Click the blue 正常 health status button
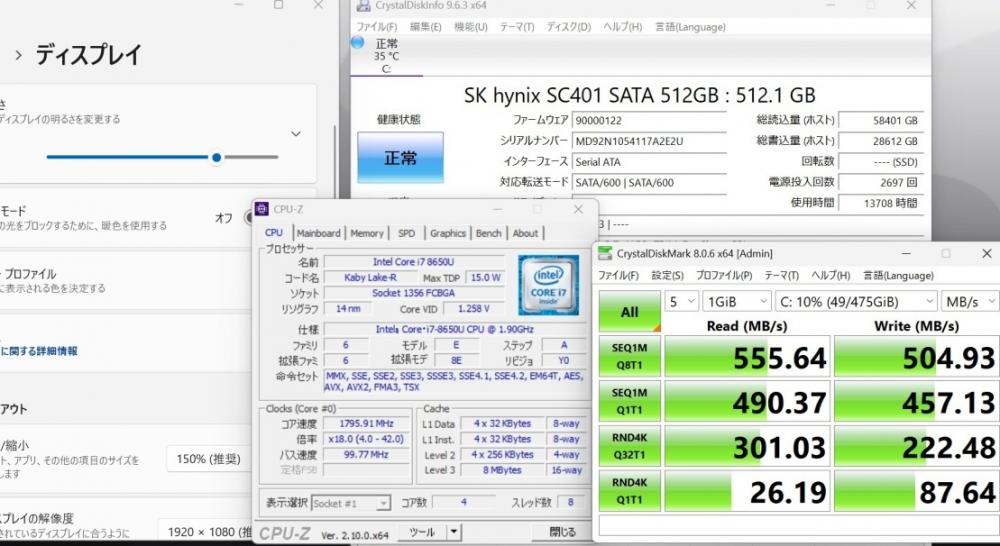Screen dimensions: 1000x546 400,158
